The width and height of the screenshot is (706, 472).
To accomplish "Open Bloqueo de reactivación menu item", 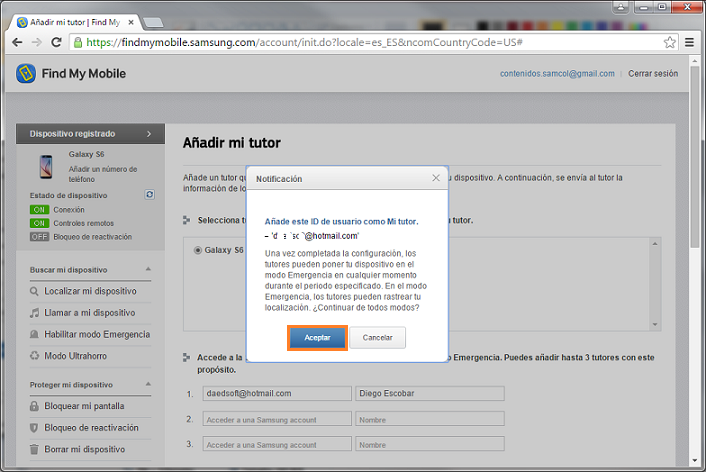I will pos(90,428).
